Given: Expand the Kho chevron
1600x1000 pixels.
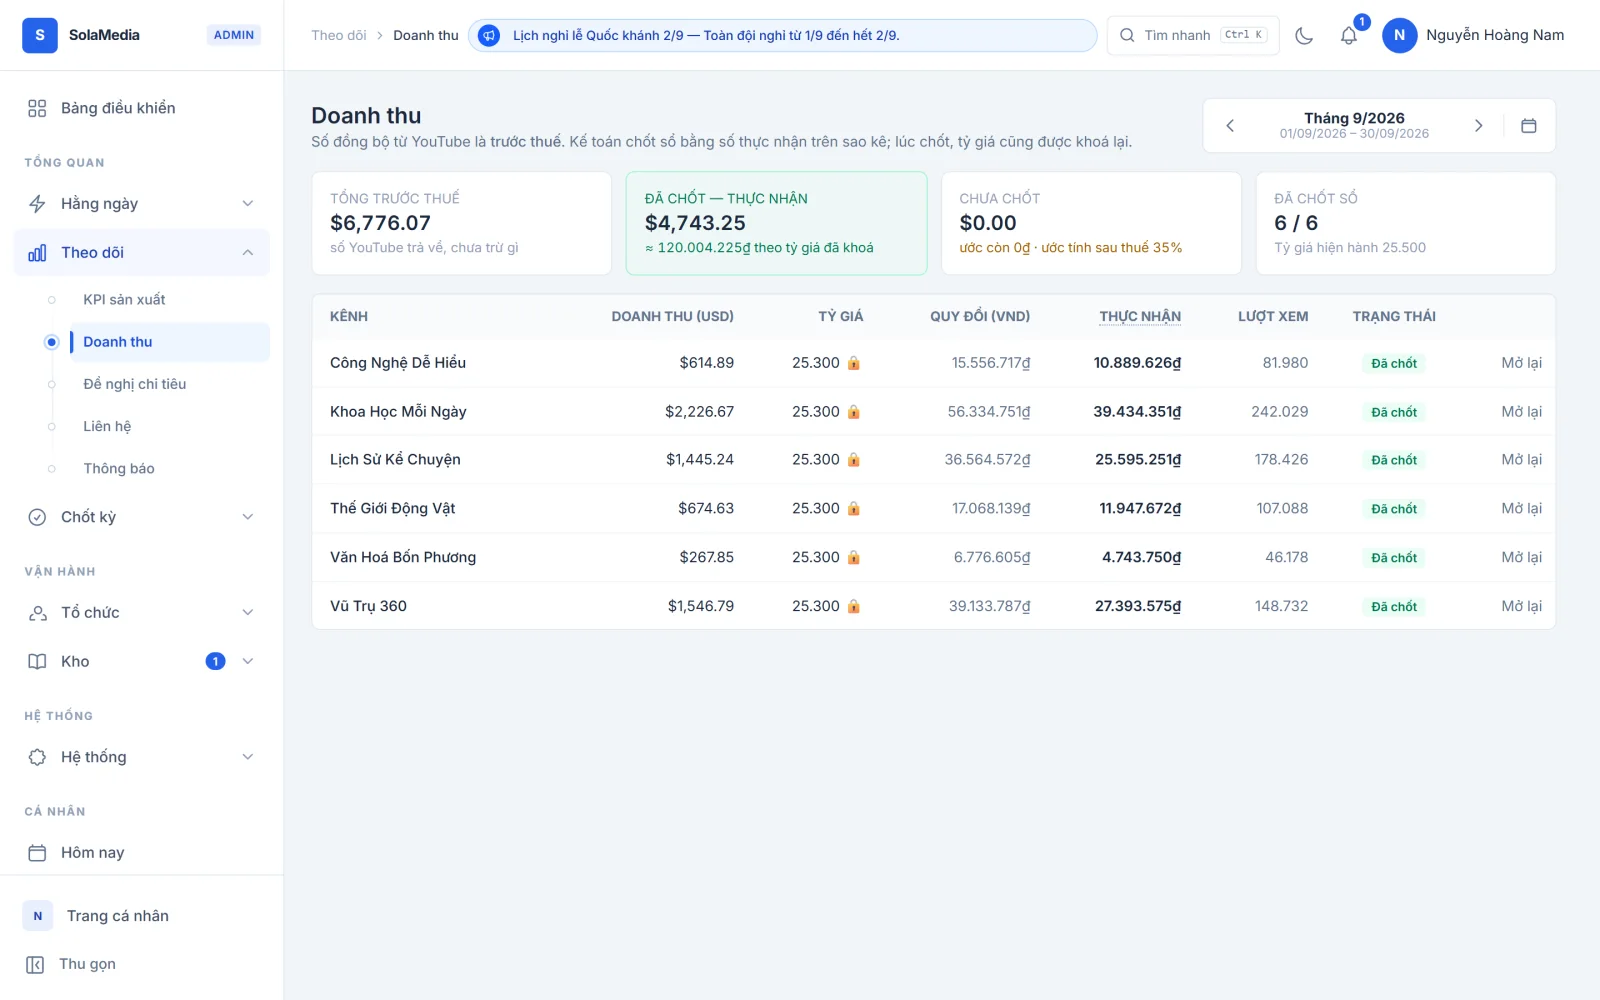Looking at the screenshot, I should [x=248, y=661].
